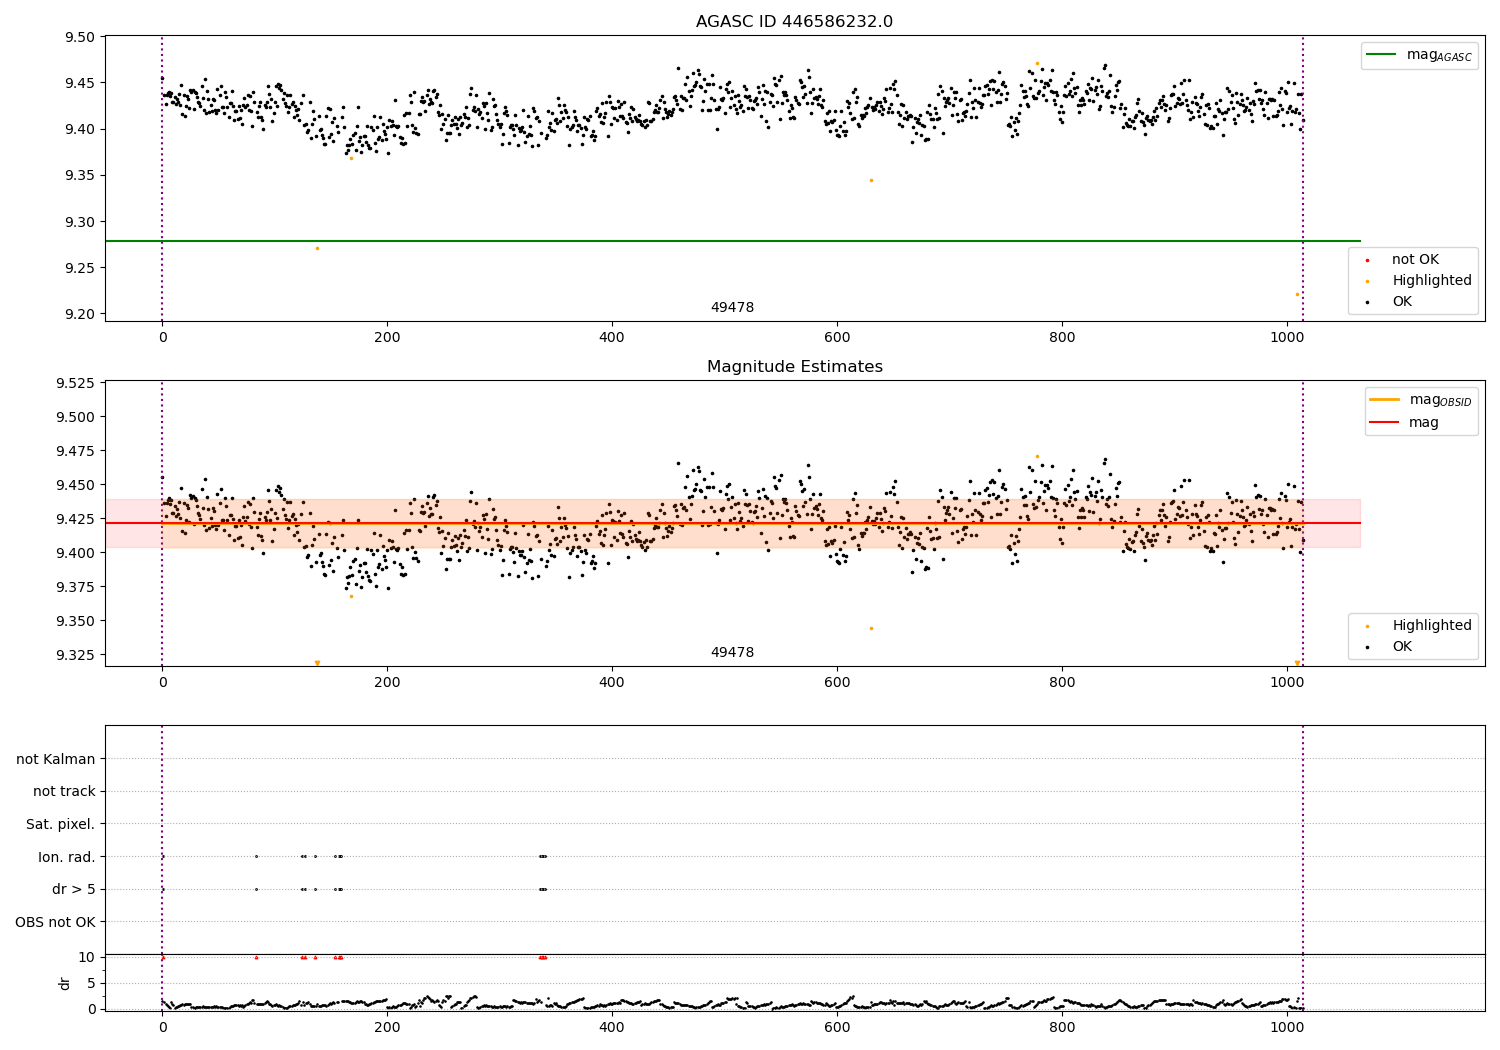Click the 'Ion. rad.' axis label

(67, 857)
